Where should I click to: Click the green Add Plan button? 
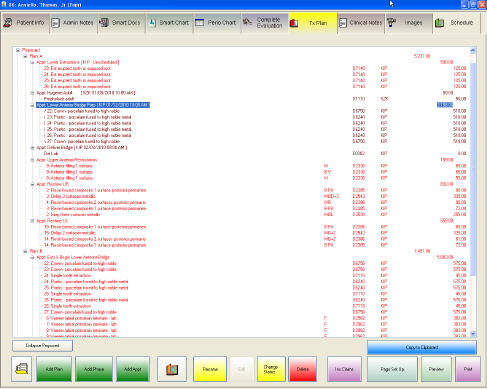coord(54,369)
